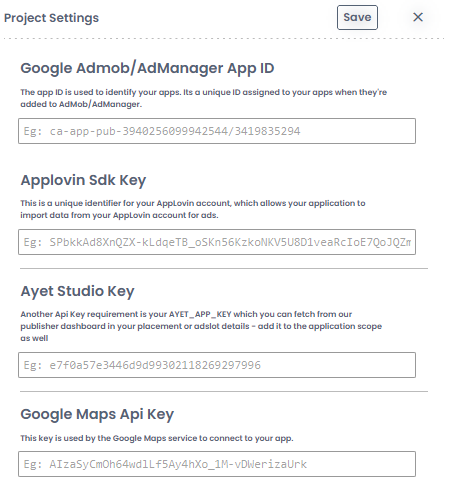Click the divider line above Google Maps Api Key

point(224,392)
